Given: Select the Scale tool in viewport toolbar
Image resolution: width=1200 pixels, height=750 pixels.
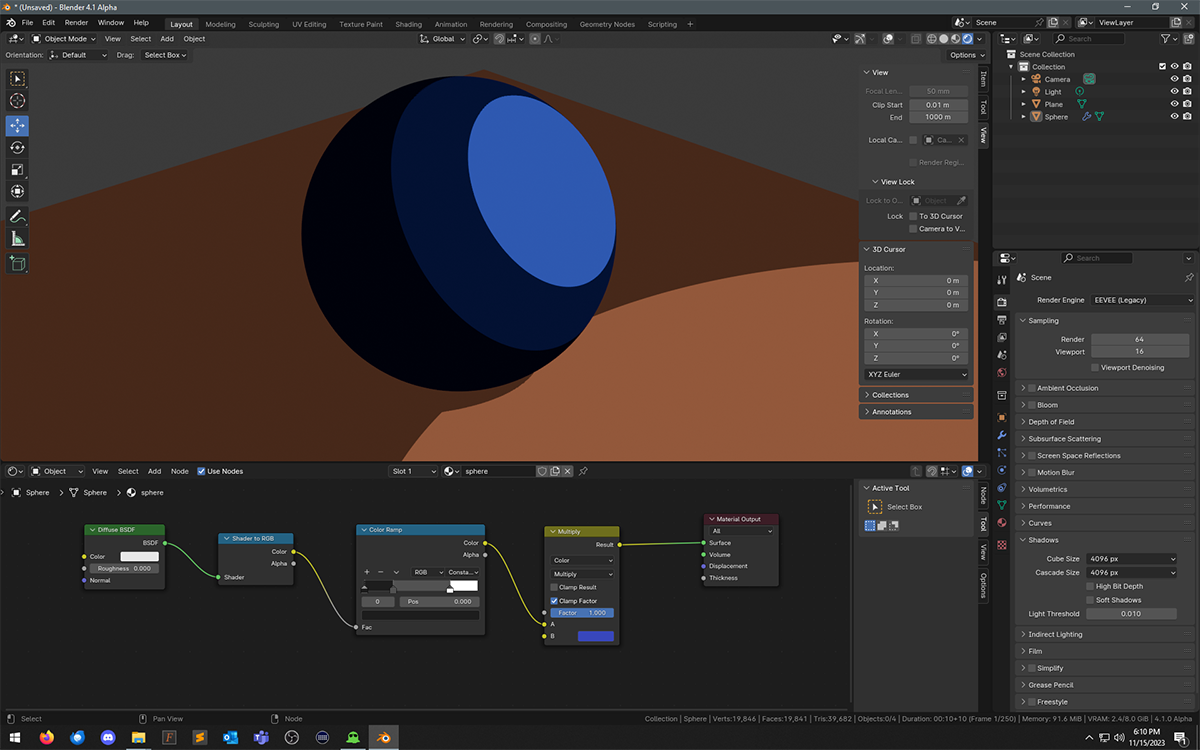Looking at the screenshot, I should (17, 170).
